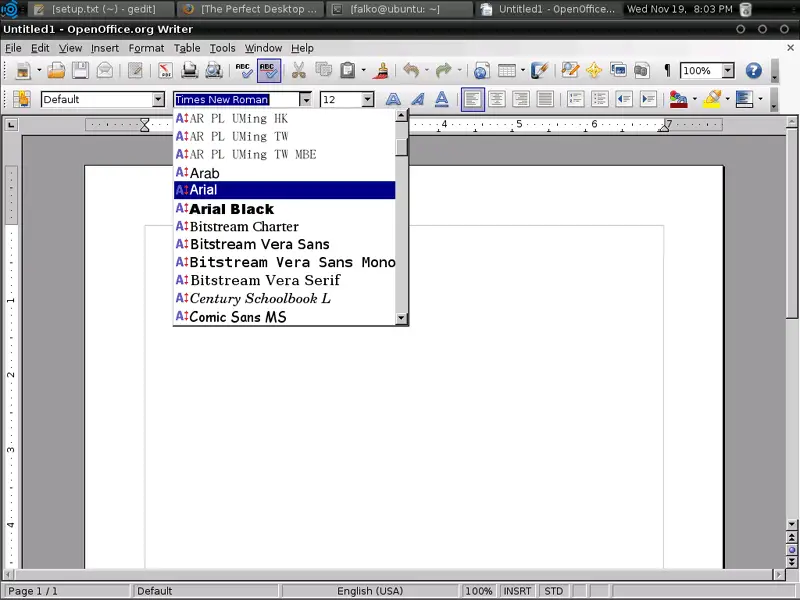This screenshot has height=600, width=800.
Task: Export directly as PDF icon
Action: coord(165,70)
